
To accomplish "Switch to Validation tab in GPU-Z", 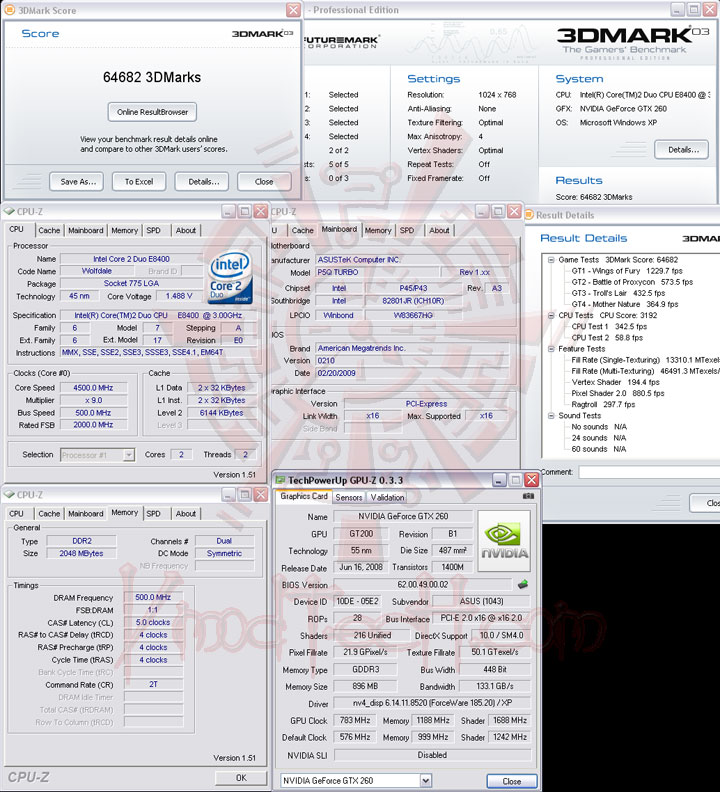I will pyautogui.click(x=387, y=497).
